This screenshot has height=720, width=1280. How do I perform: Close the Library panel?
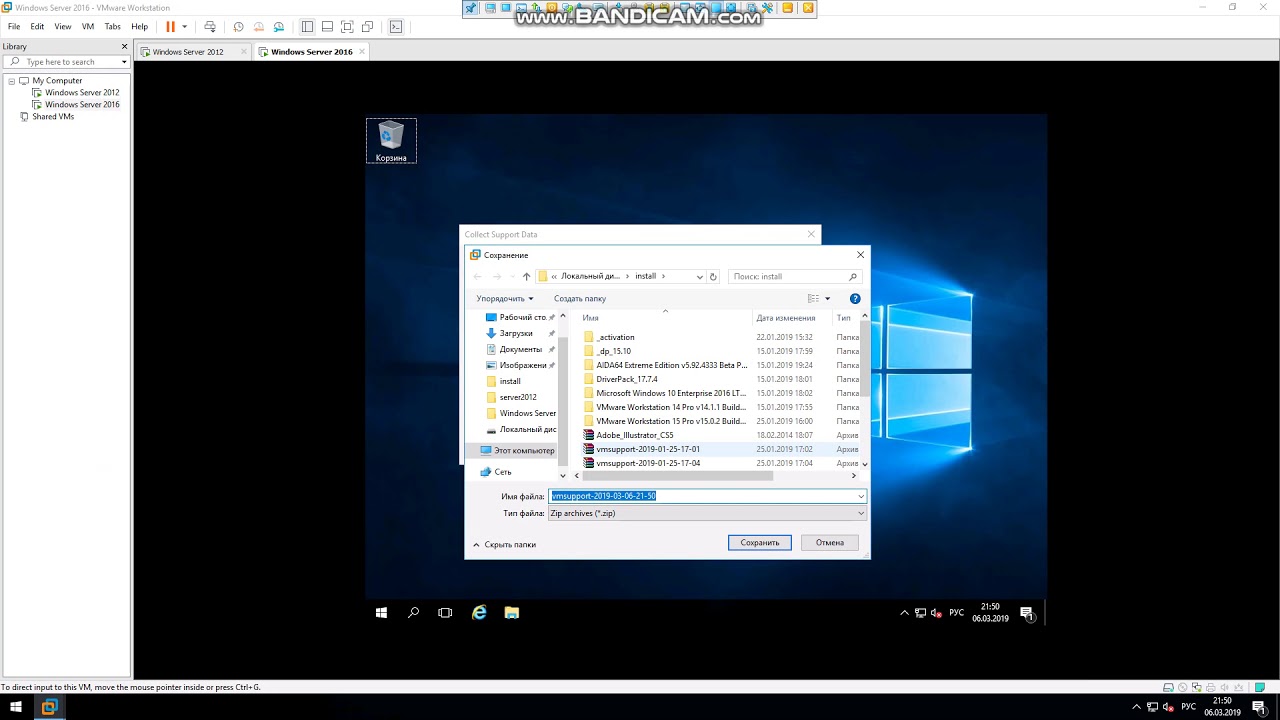click(x=125, y=46)
